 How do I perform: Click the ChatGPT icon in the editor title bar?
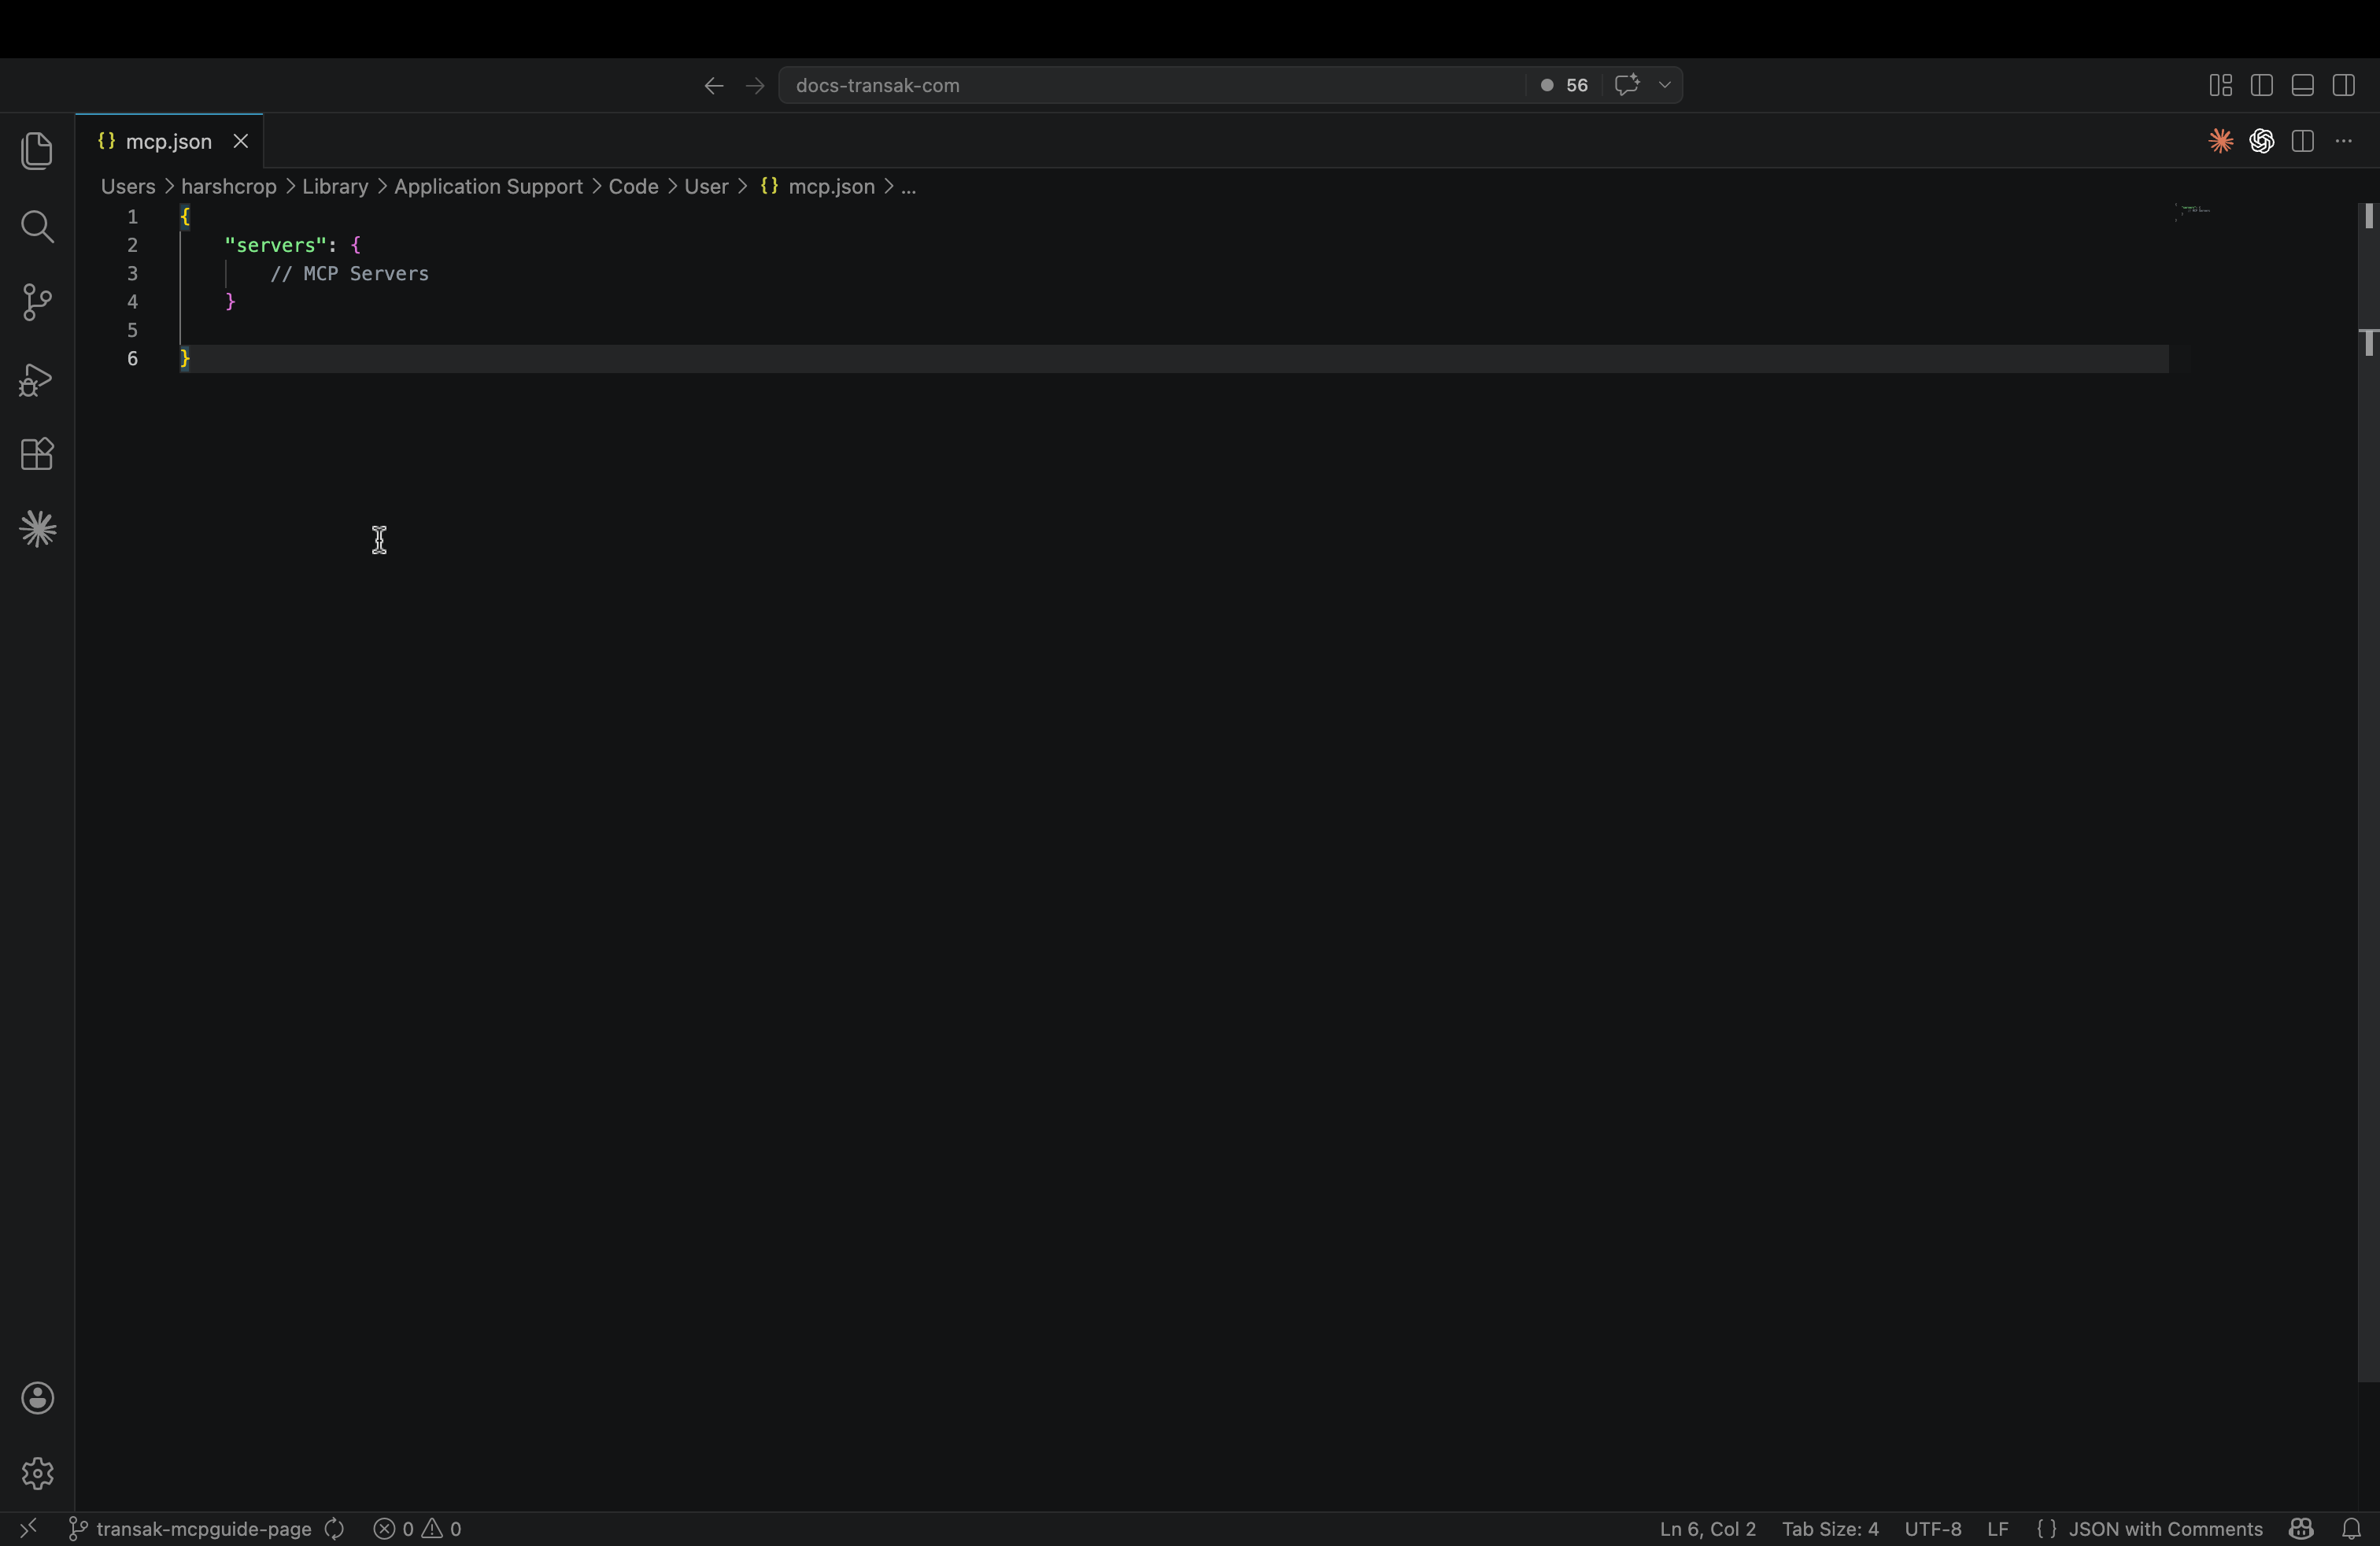click(x=2261, y=141)
